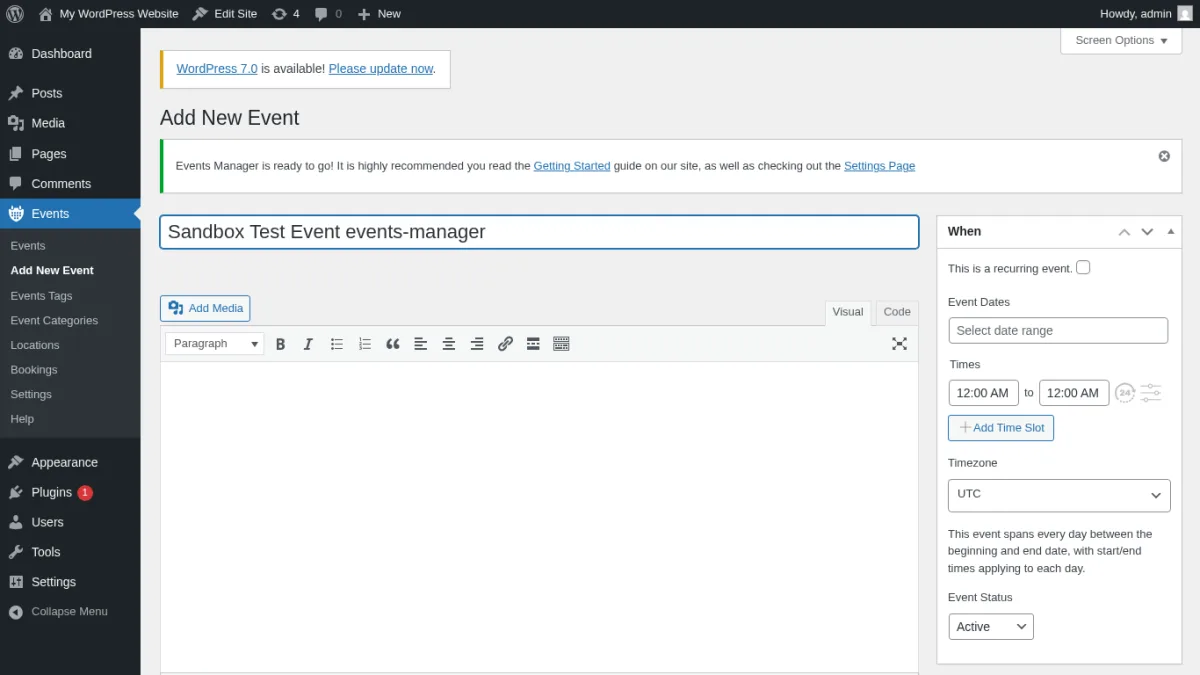
Task: Click the Select date range field
Action: click(x=1058, y=331)
